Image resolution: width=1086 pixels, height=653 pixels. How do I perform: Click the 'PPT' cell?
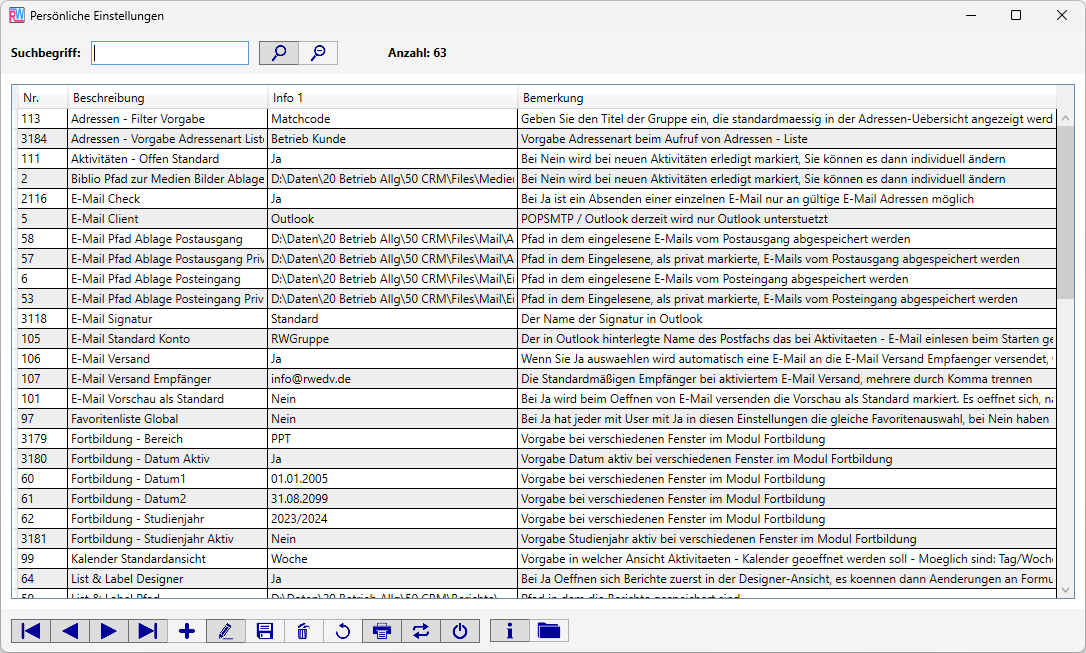click(x=393, y=439)
